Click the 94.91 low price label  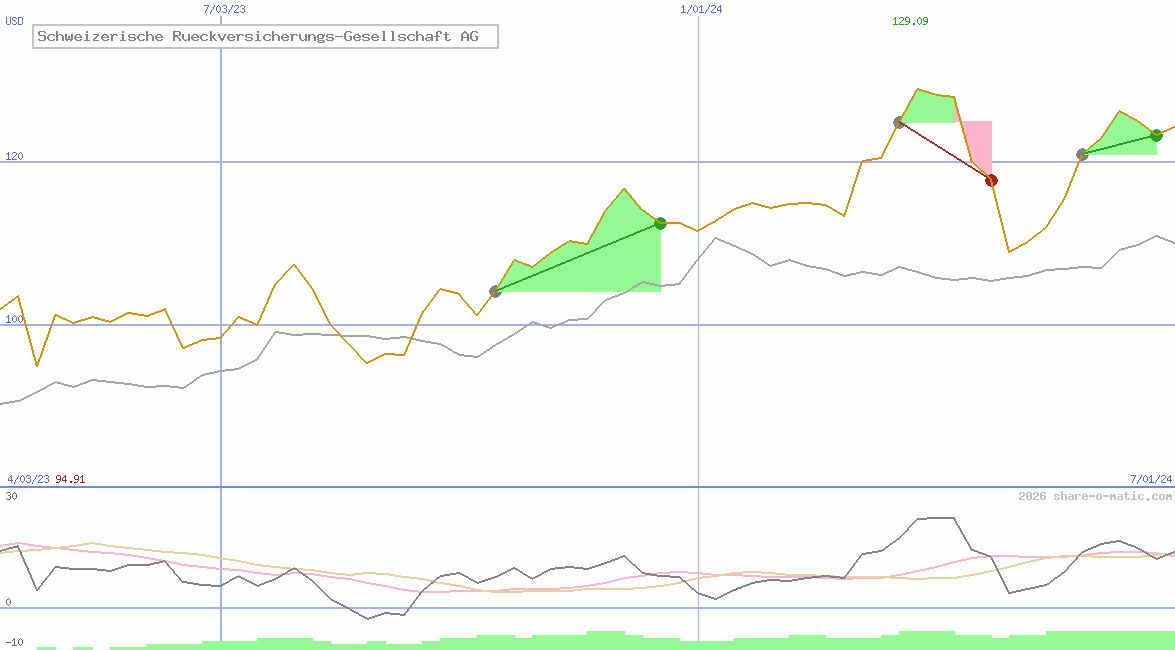coord(70,479)
